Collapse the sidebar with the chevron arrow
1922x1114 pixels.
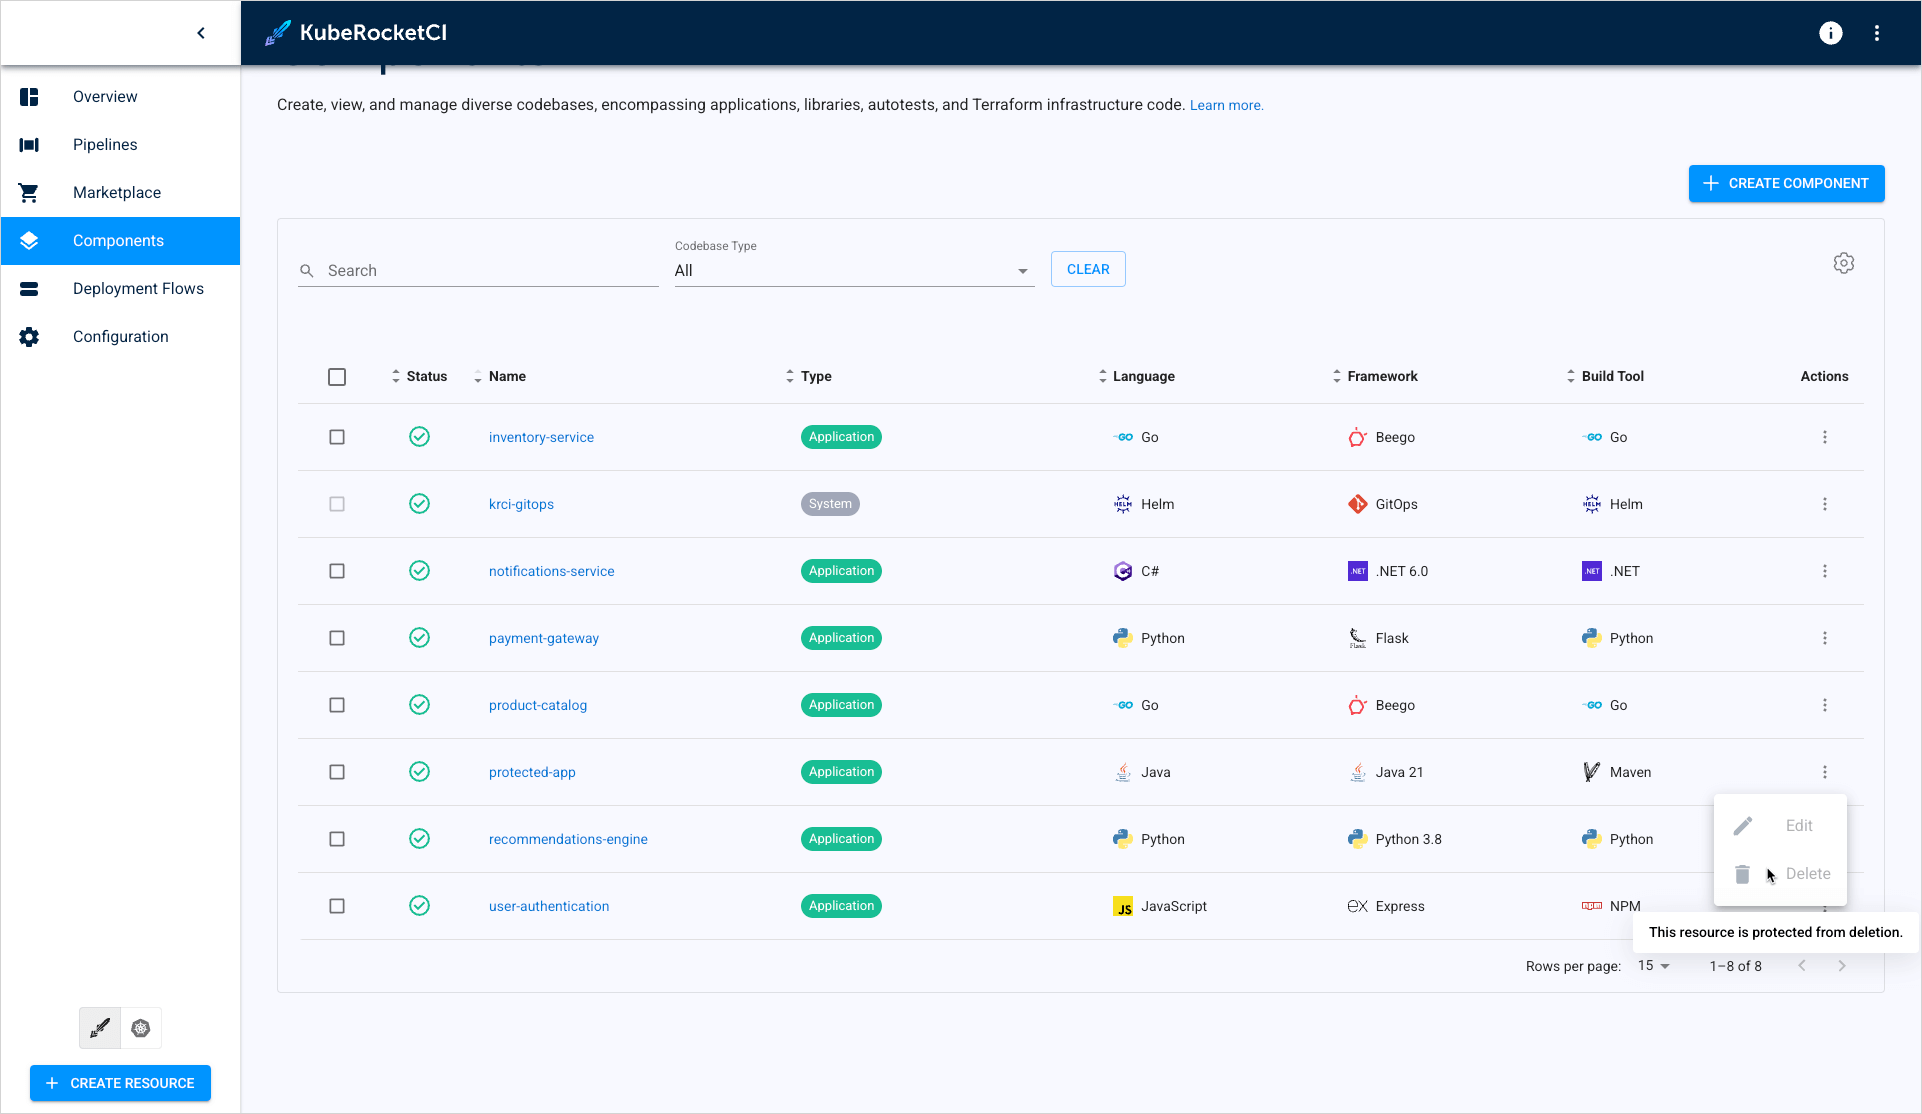pos(201,33)
